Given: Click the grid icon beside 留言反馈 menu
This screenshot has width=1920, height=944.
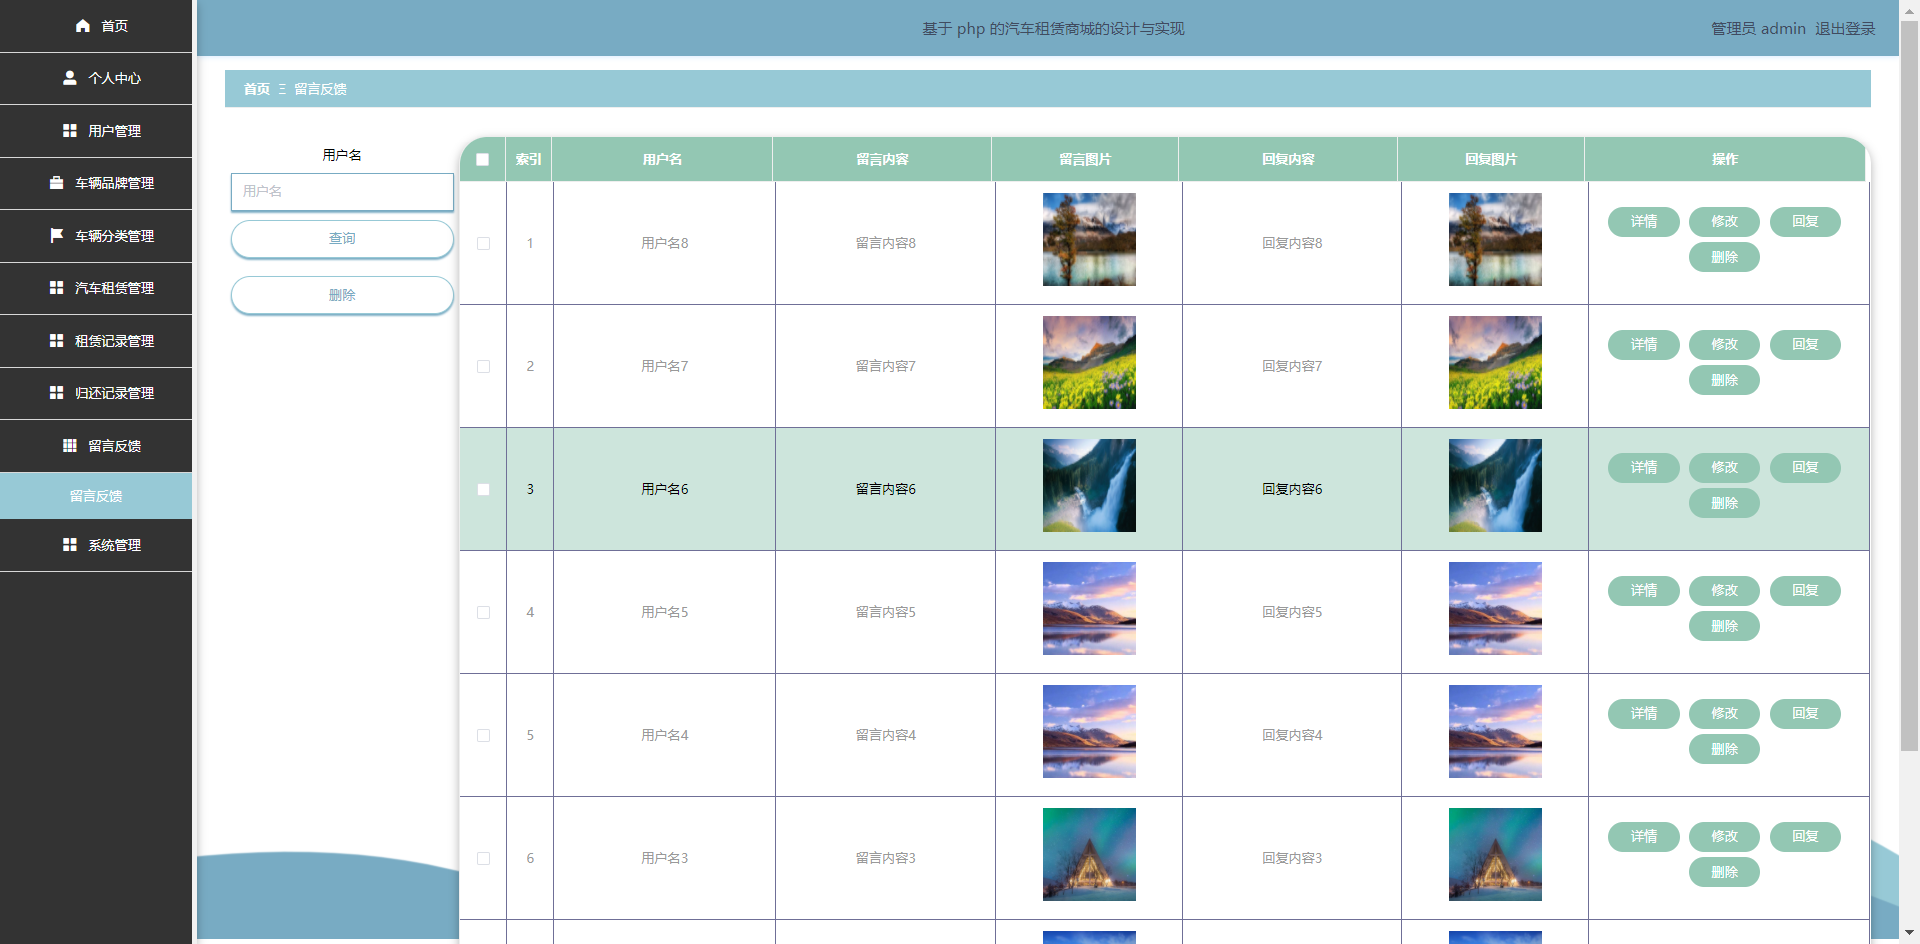Looking at the screenshot, I should [x=70, y=446].
